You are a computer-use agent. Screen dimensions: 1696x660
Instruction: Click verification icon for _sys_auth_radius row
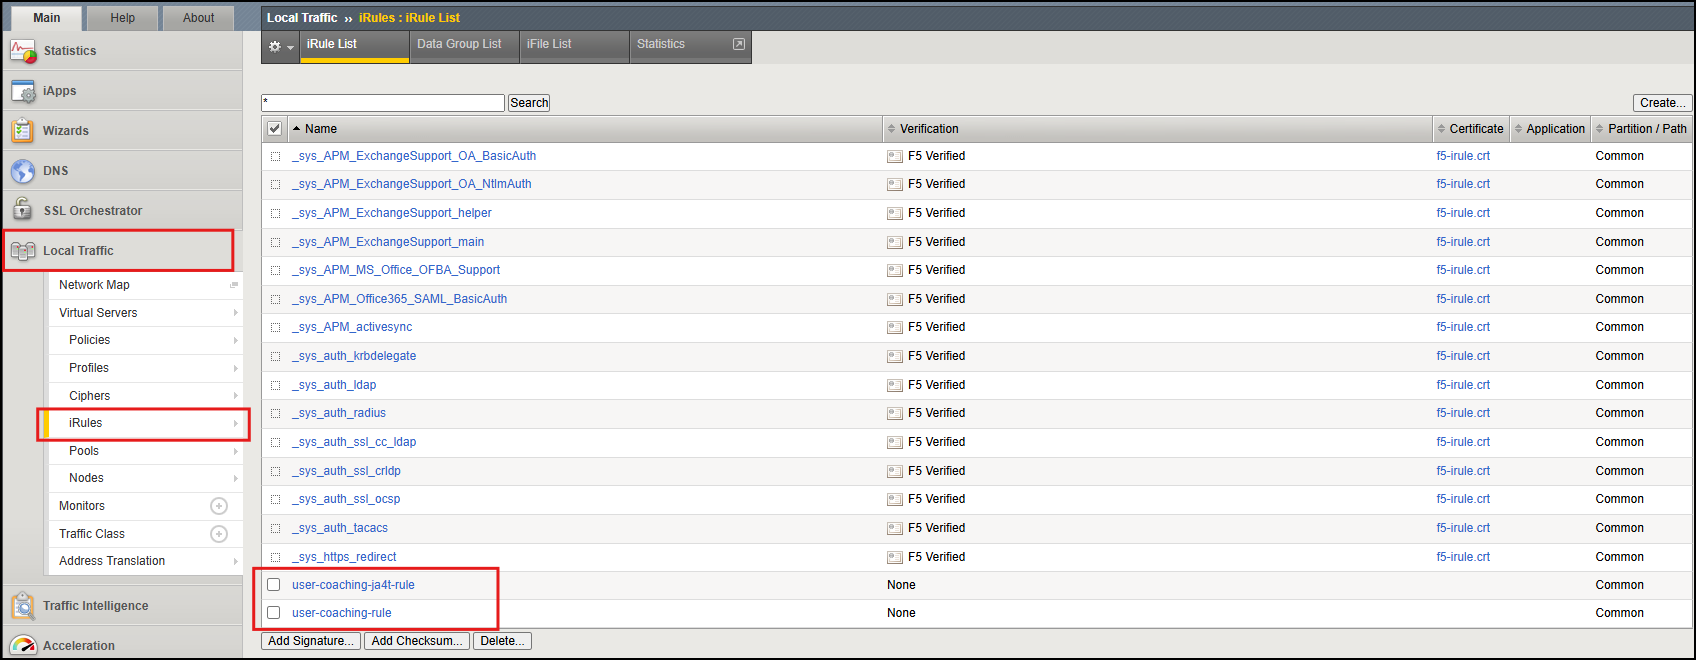(895, 413)
